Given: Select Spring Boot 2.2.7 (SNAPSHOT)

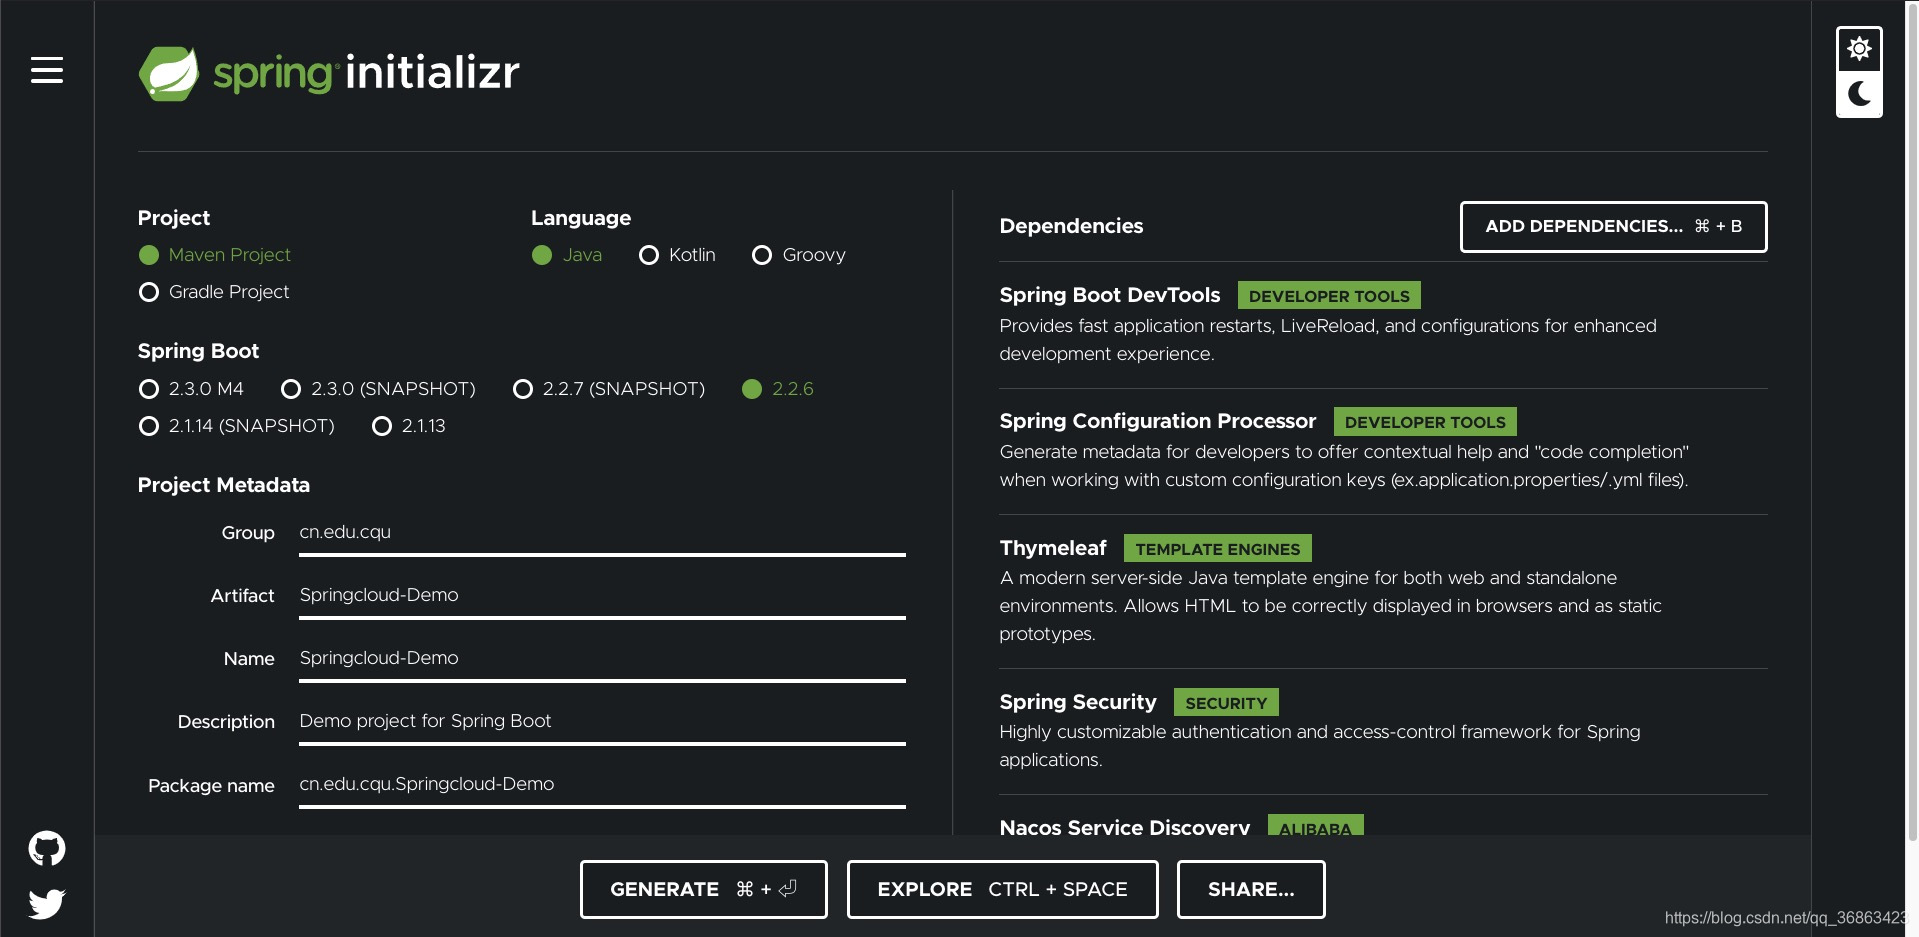Looking at the screenshot, I should 609,389.
